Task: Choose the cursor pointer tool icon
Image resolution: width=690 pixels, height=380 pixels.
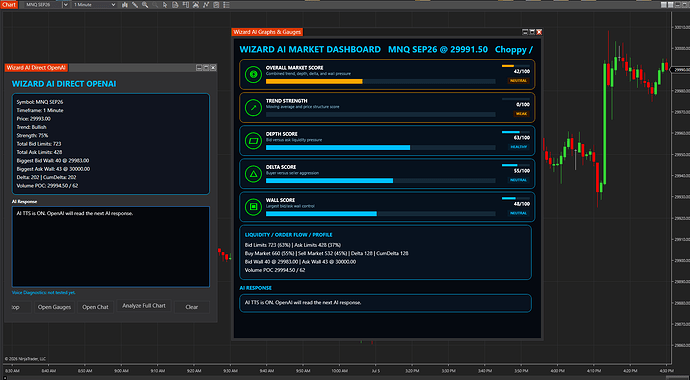Action: [165, 5]
